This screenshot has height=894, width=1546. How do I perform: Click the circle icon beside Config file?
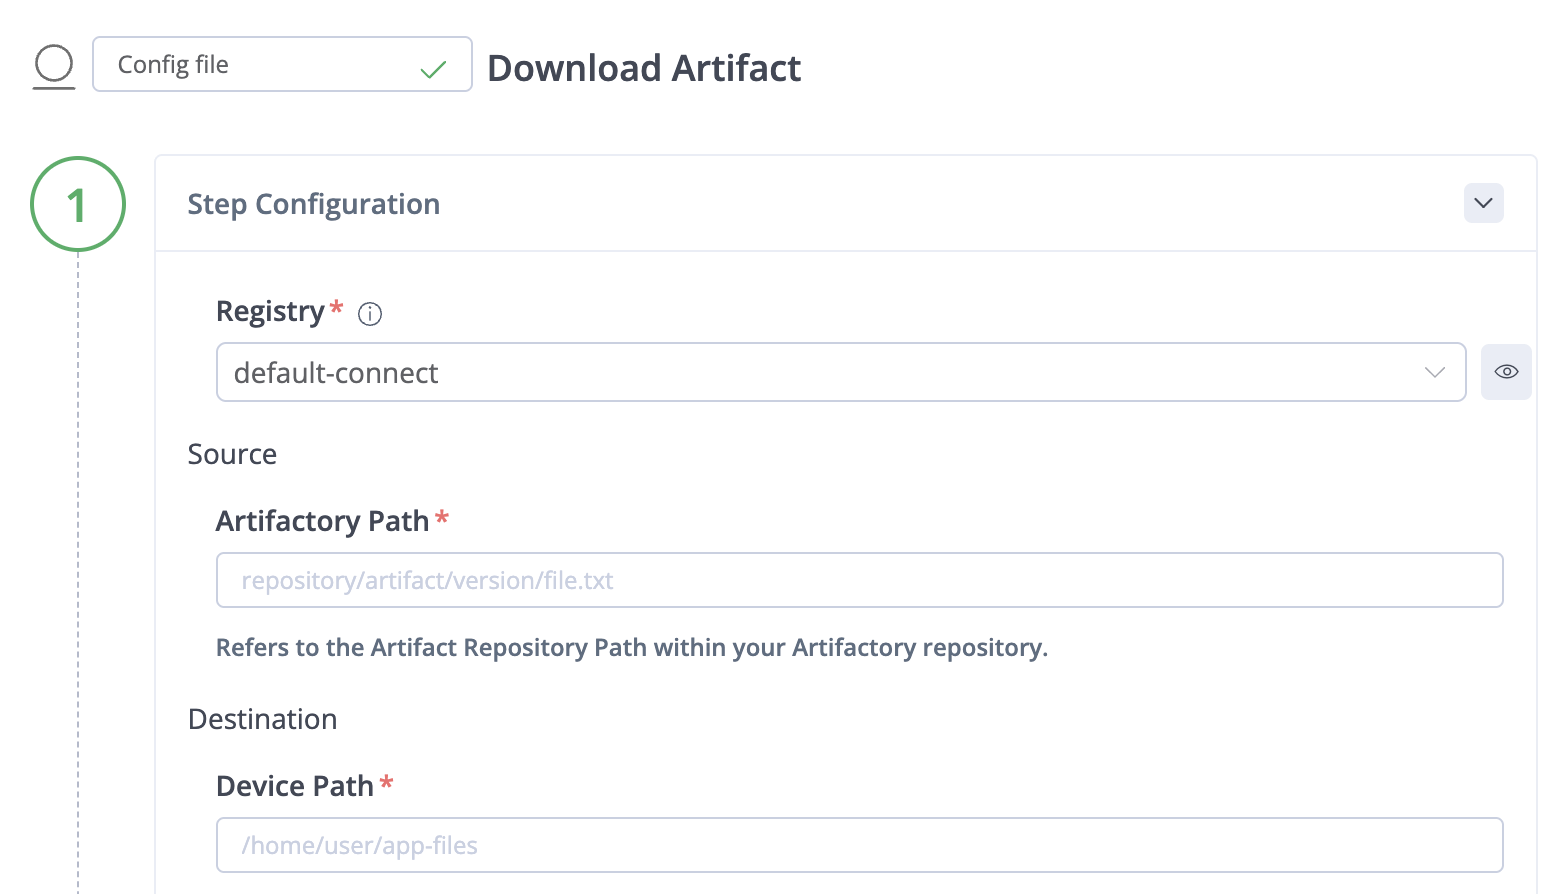pyautogui.click(x=54, y=66)
